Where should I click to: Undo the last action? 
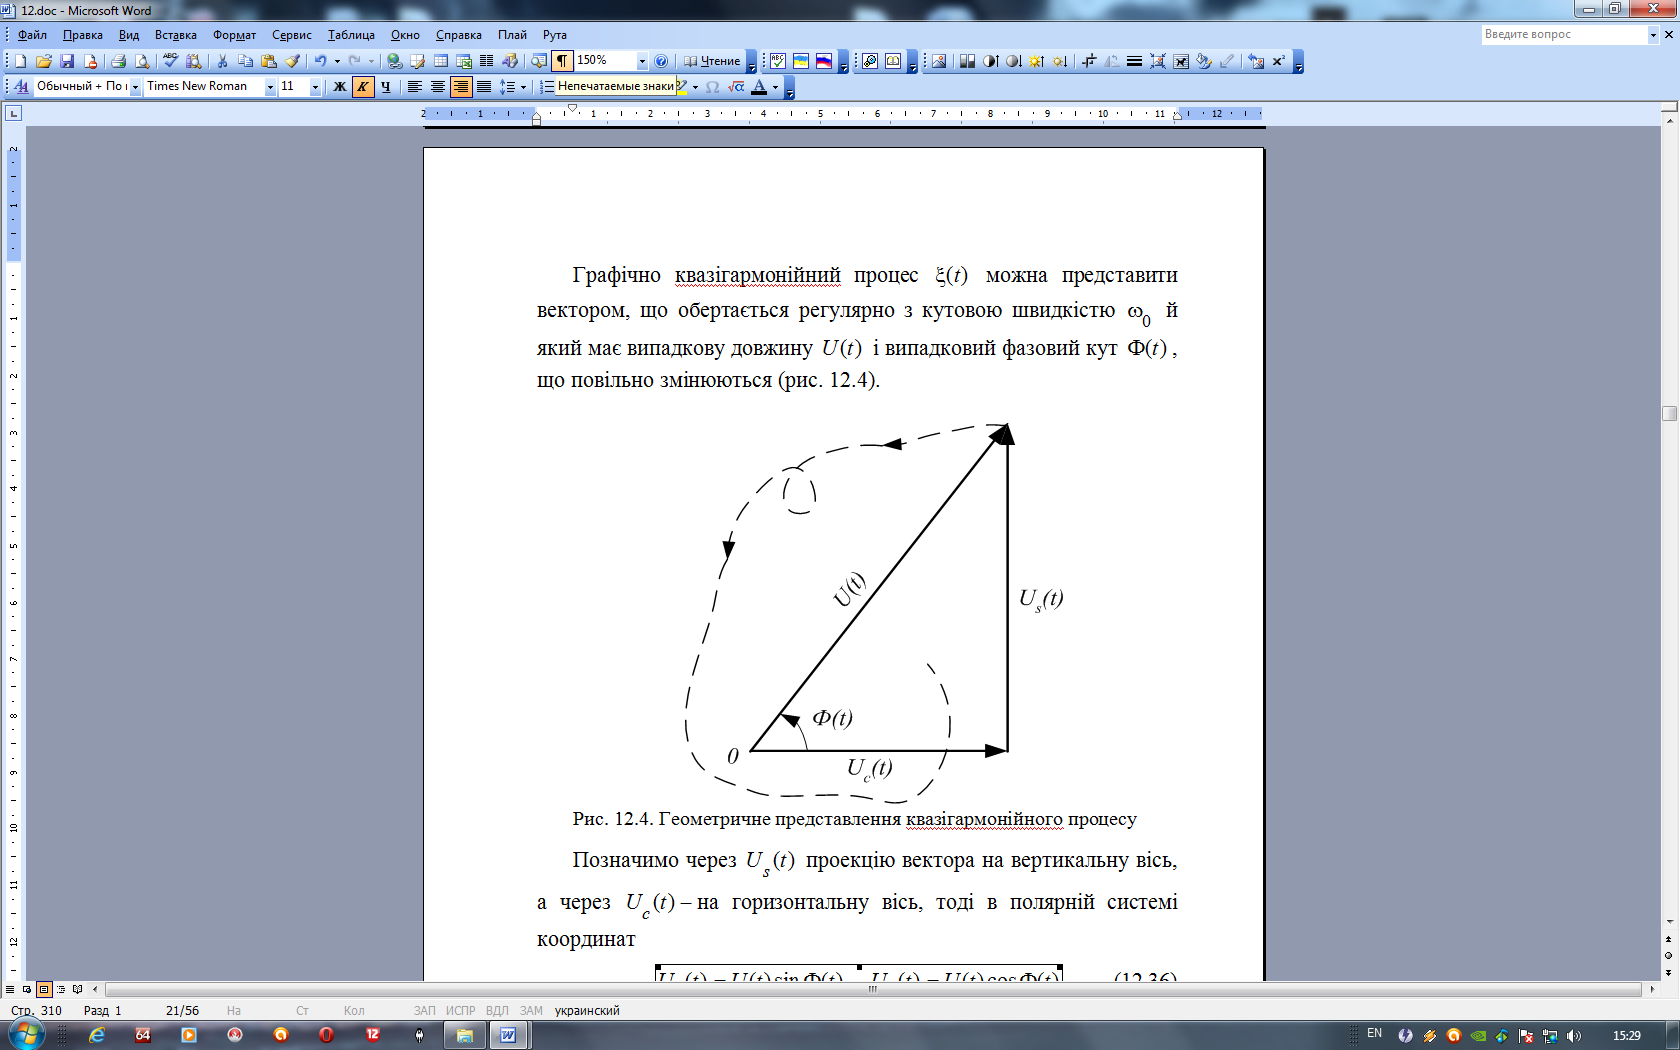coord(320,61)
